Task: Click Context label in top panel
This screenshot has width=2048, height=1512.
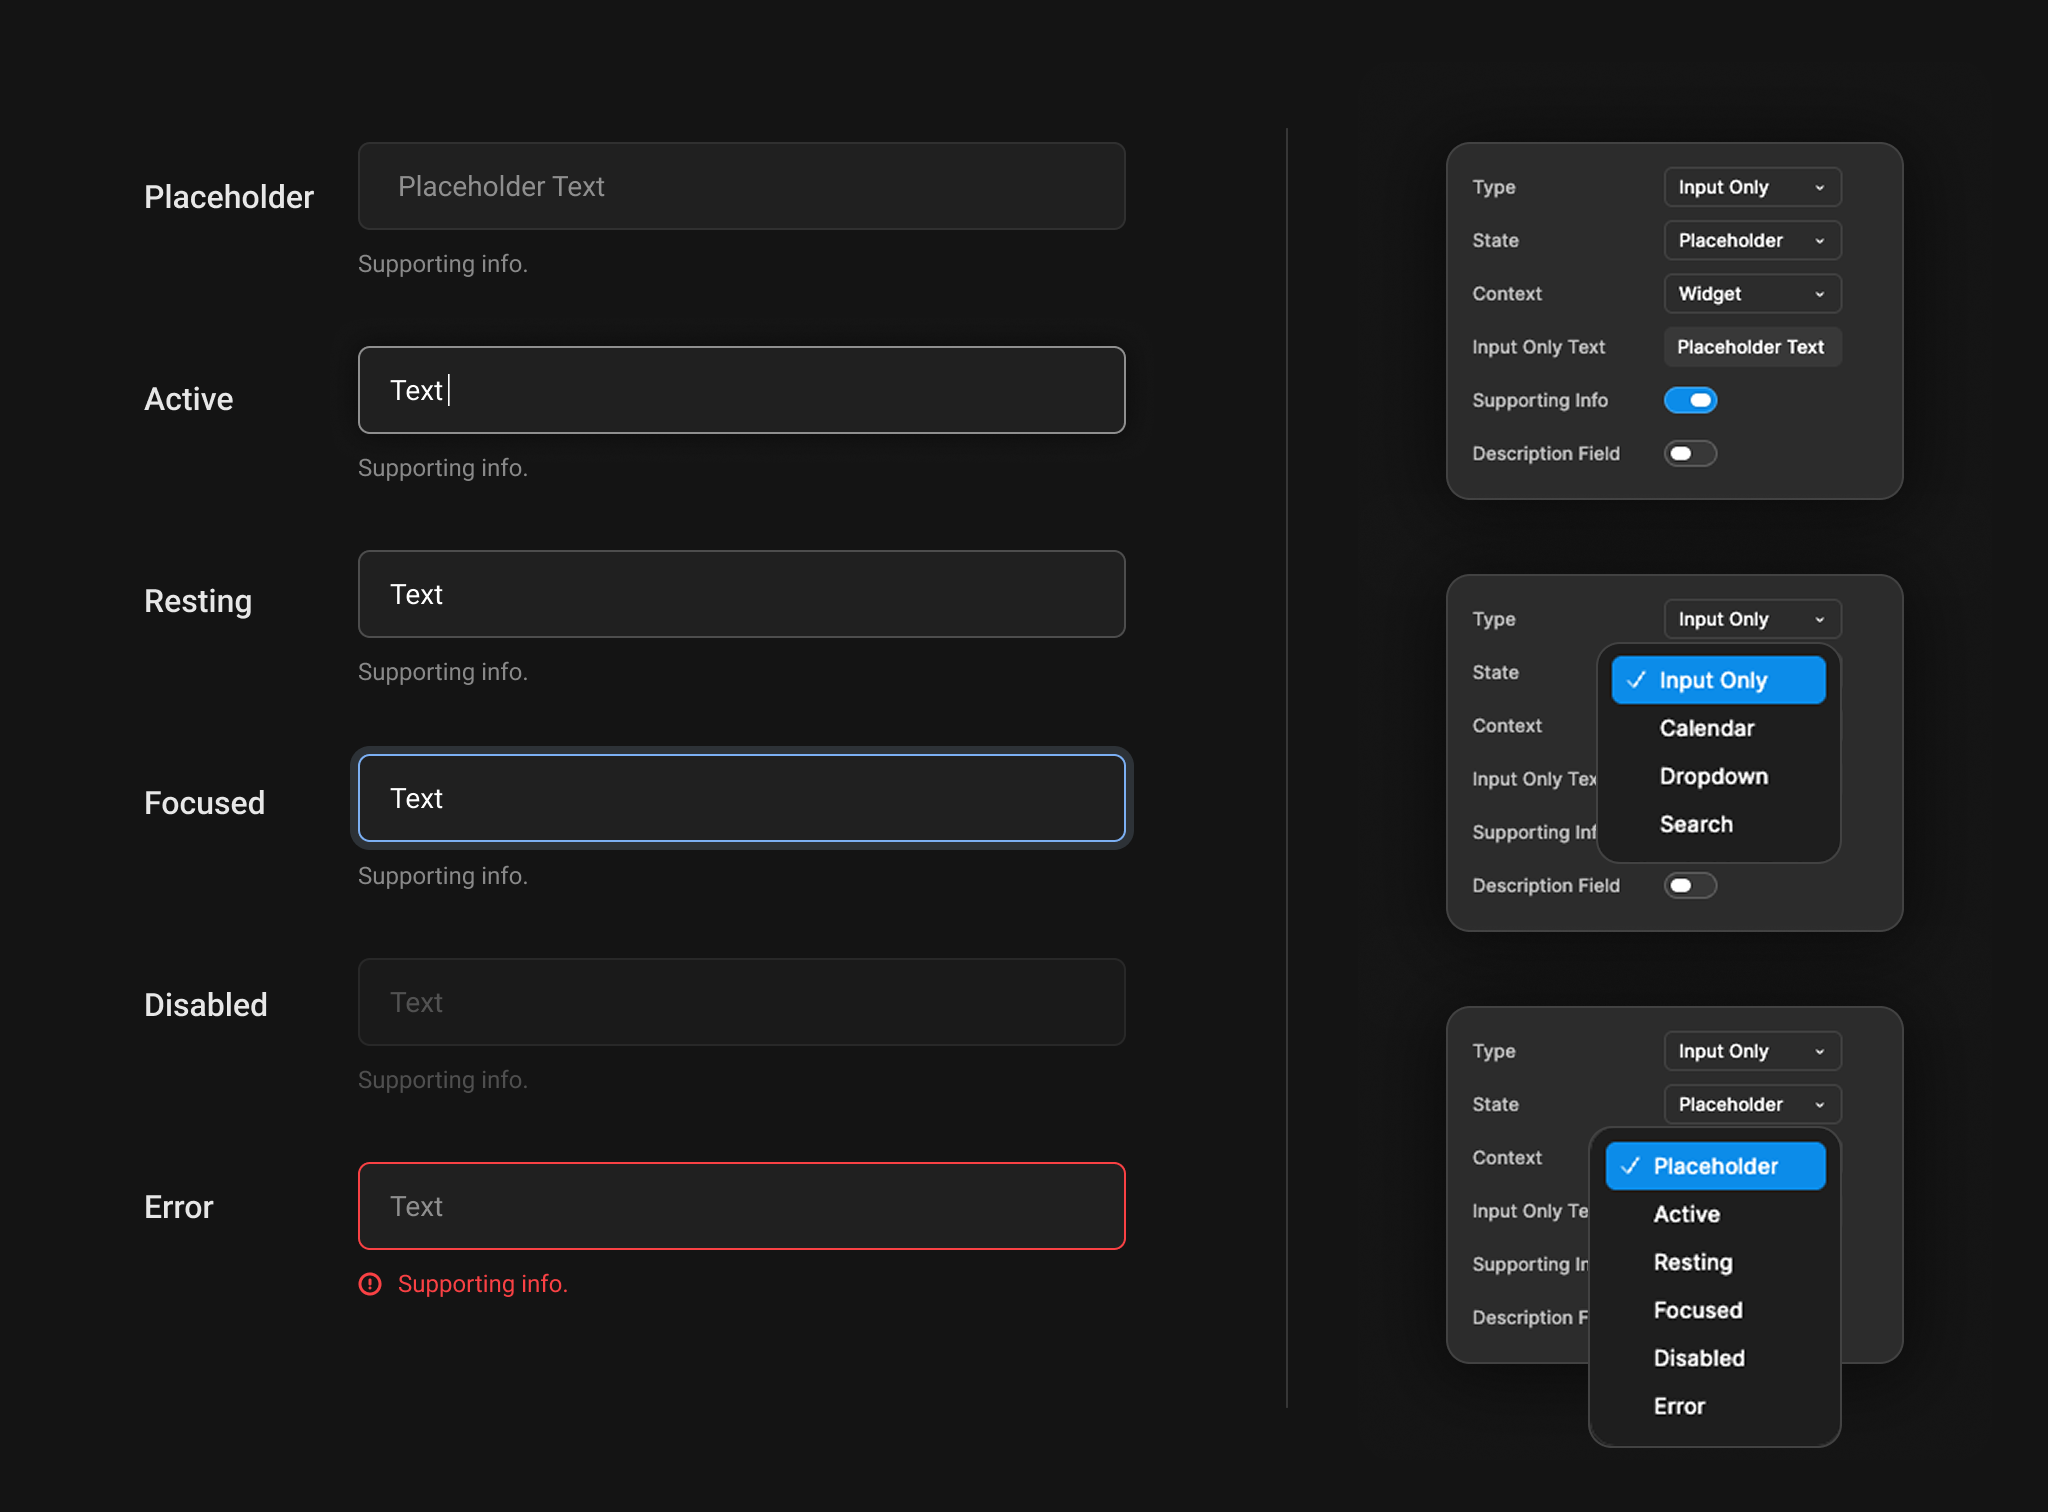Action: (x=1507, y=293)
